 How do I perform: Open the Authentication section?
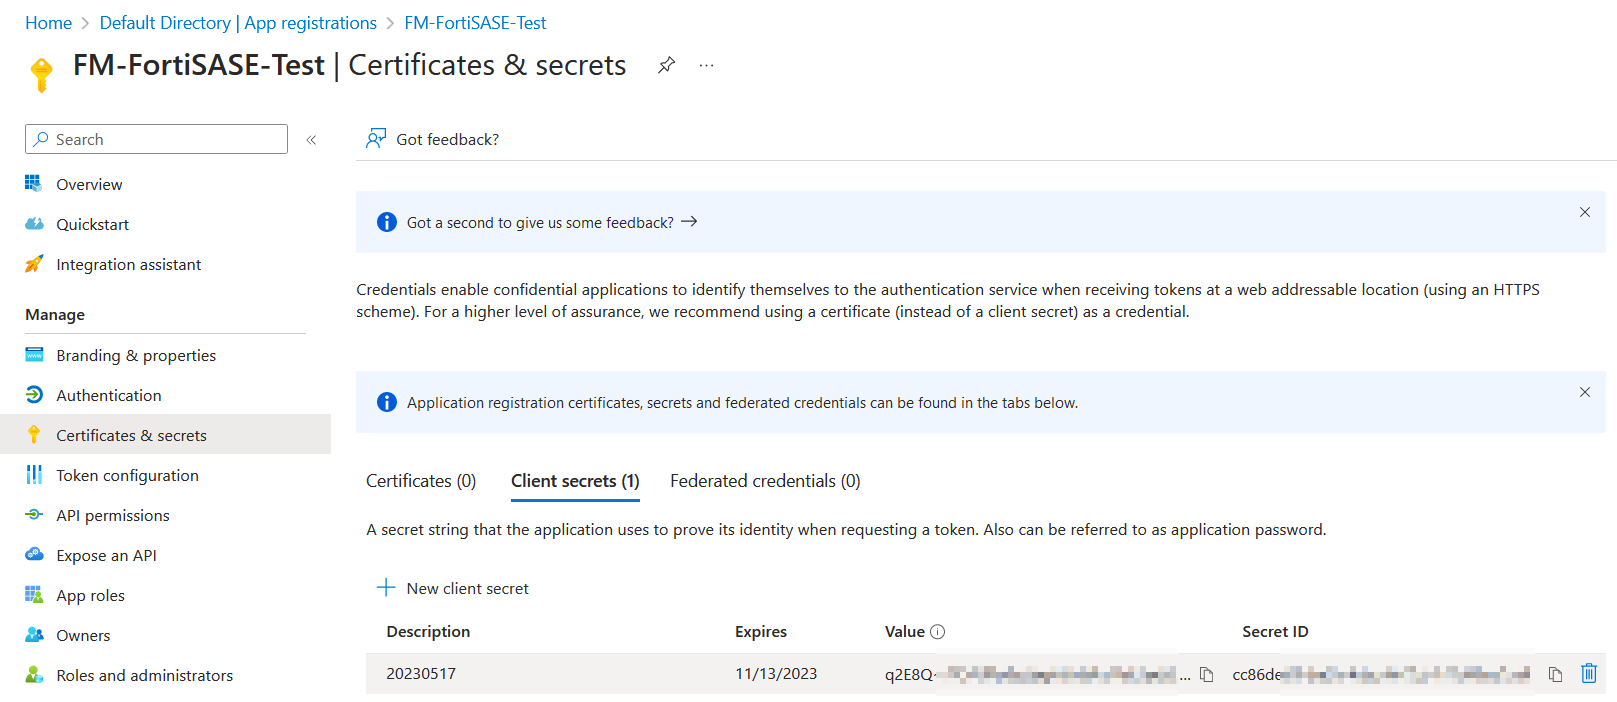tap(109, 395)
